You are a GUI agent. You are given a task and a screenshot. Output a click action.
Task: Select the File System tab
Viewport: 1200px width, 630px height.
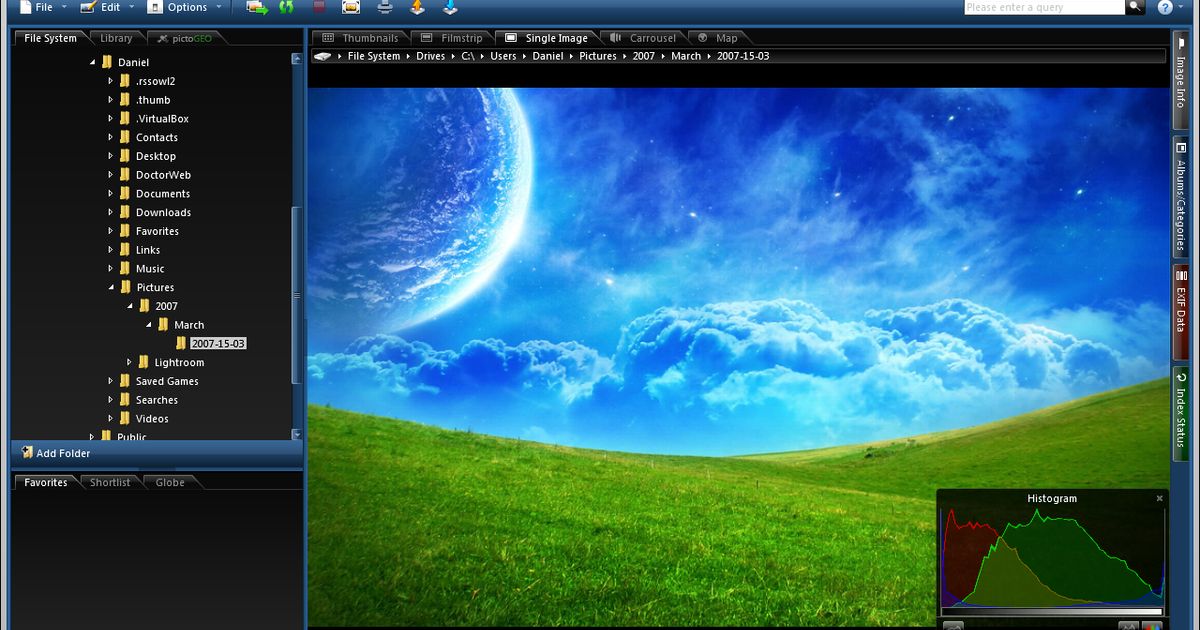[x=50, y=38]
